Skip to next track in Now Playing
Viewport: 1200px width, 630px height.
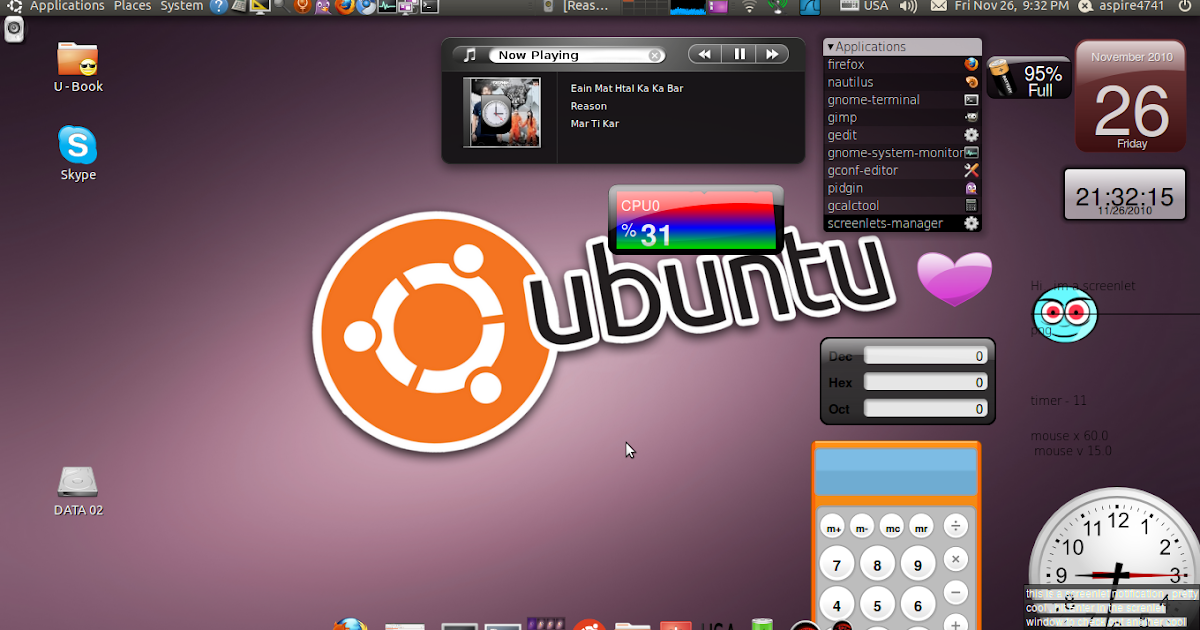(772, 54)
